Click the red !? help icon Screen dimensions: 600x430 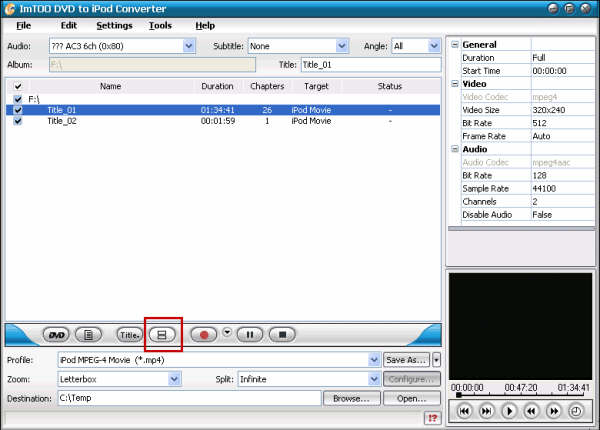433,418
